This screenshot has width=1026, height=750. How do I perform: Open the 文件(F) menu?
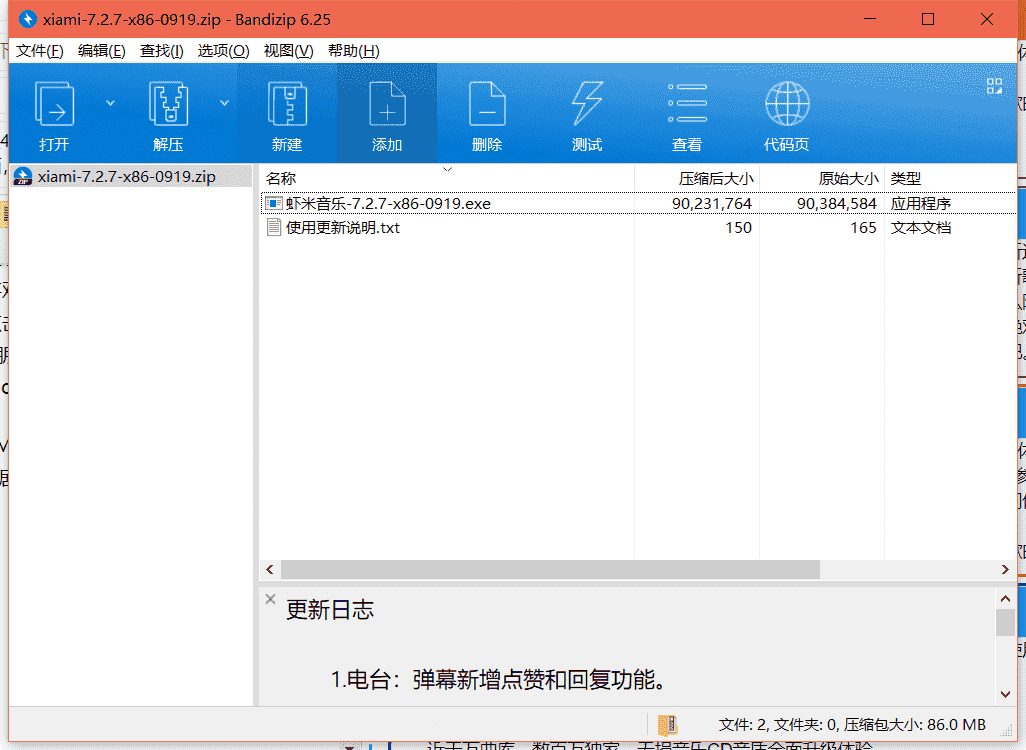39,51
